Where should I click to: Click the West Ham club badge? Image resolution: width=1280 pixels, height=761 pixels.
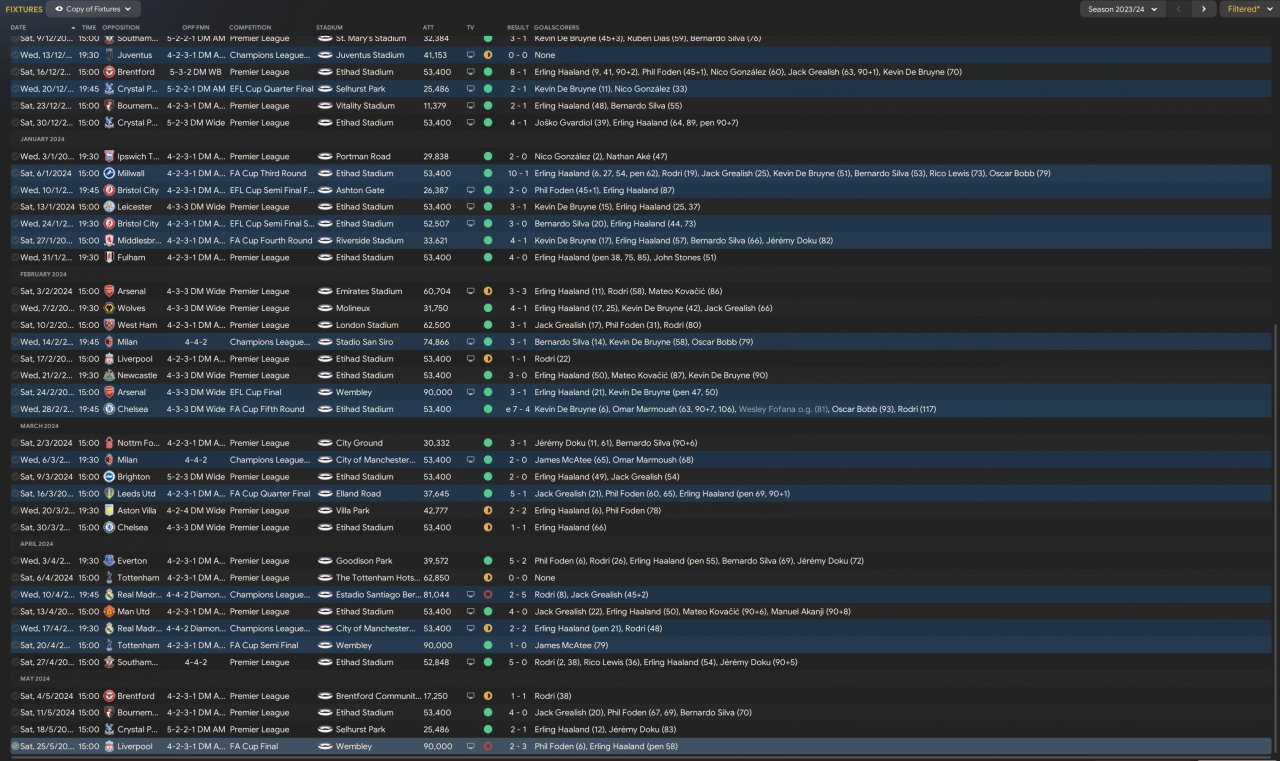[109, 325]
